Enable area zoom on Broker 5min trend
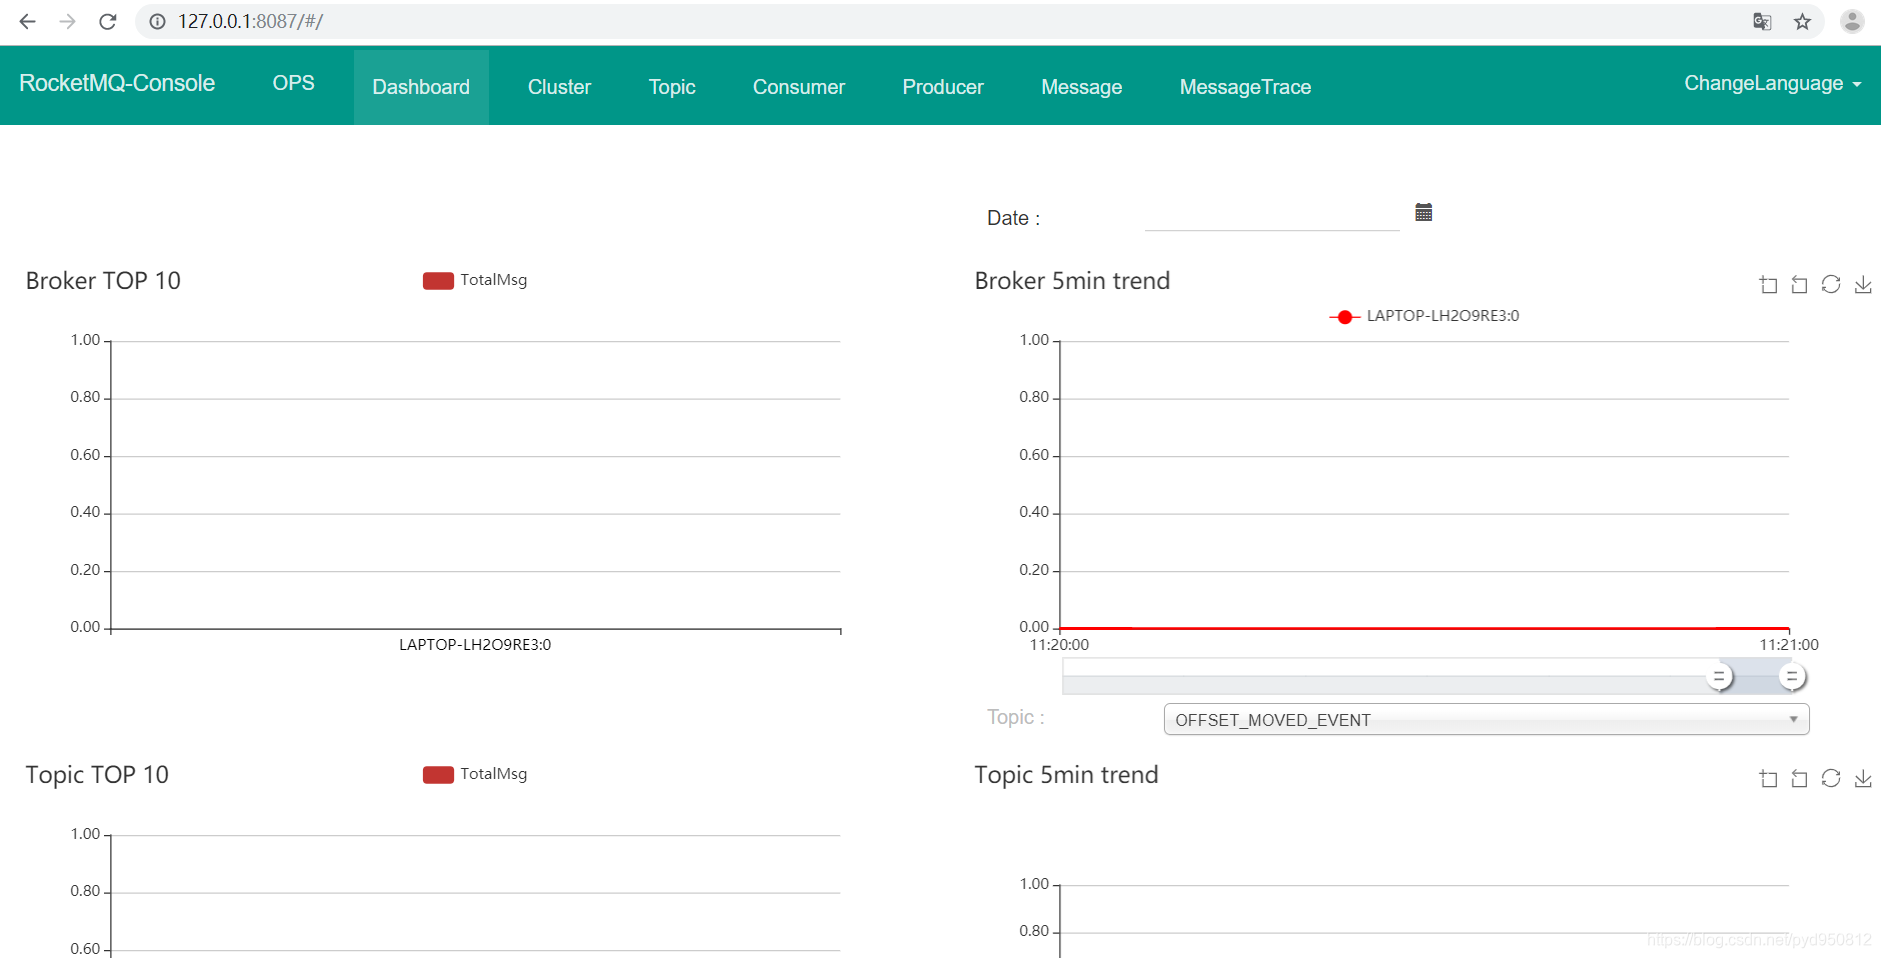Viewport: 1881px width, 958px height. coord(1768,285)
